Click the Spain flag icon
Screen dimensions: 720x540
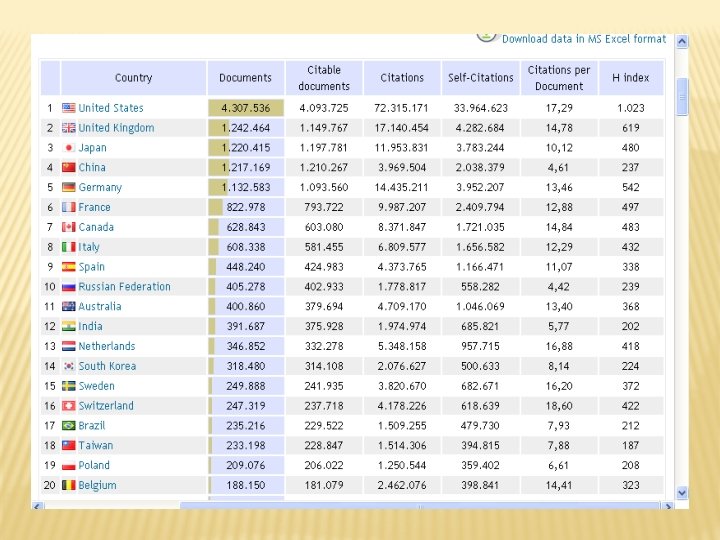tap(68, 267)
